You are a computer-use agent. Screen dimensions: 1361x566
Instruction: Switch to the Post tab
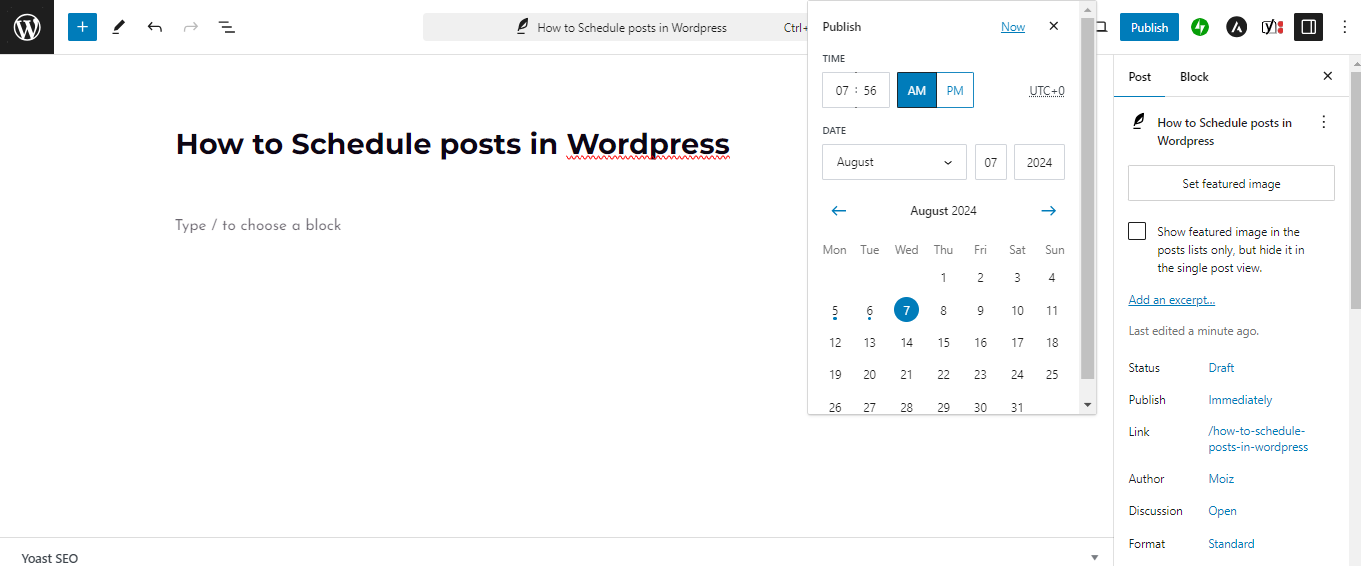pyautogui.click(x=1140, y=76)
